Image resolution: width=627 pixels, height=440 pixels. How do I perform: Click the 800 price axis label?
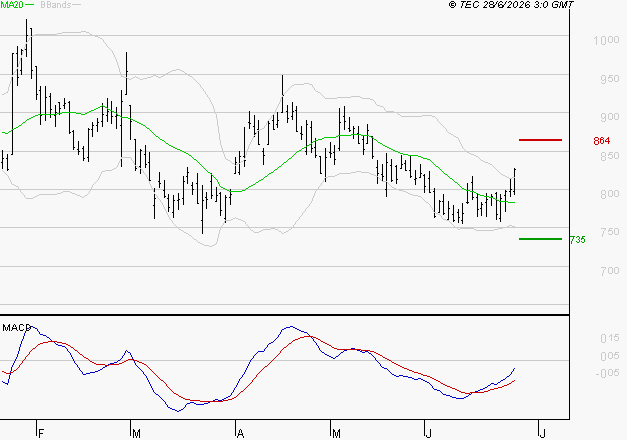(x=610, y=194)
